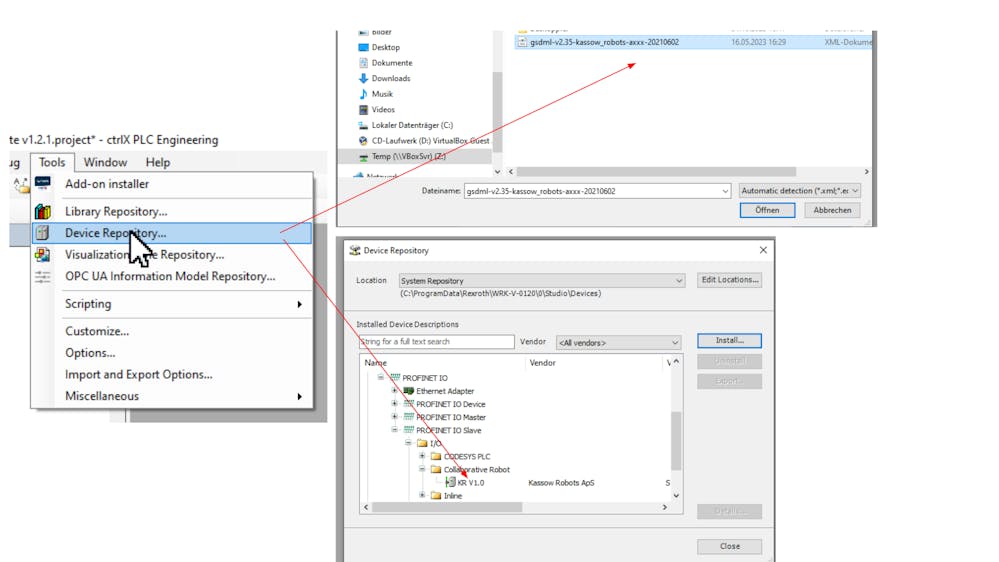
Task: Expand the PROFINET IO Device node
Action: pos(394,403)
